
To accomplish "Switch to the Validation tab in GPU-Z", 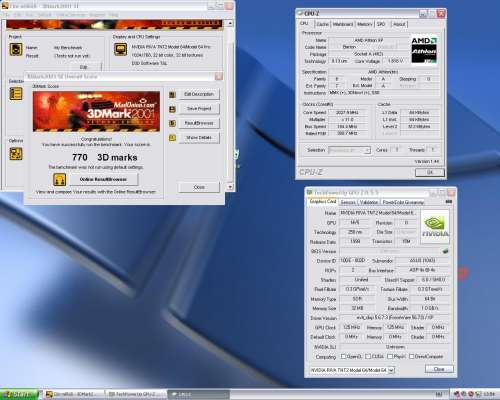I will pyautogui.click(x=369, y=202).
